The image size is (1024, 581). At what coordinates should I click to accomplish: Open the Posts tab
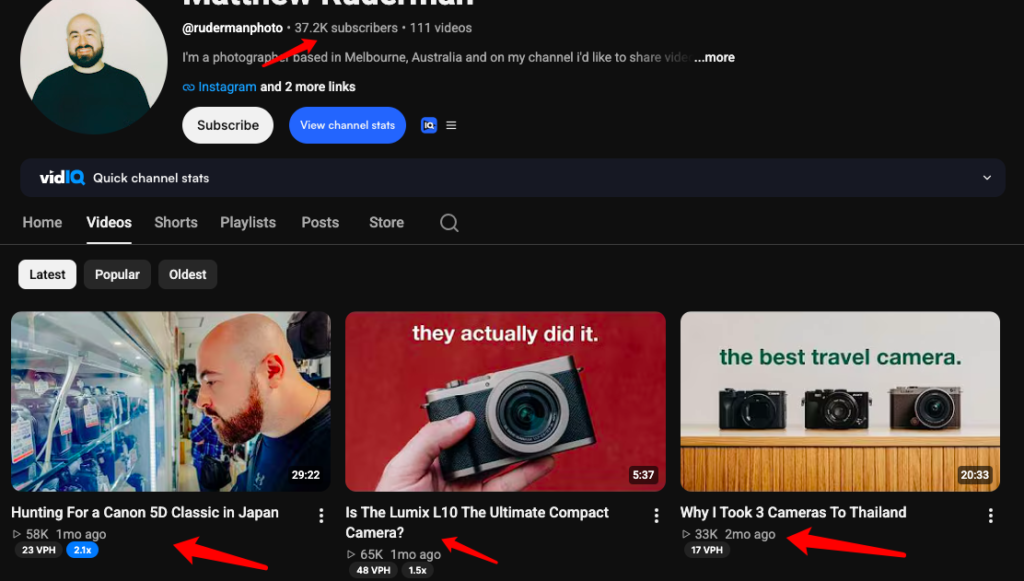[x=320, y=223]
